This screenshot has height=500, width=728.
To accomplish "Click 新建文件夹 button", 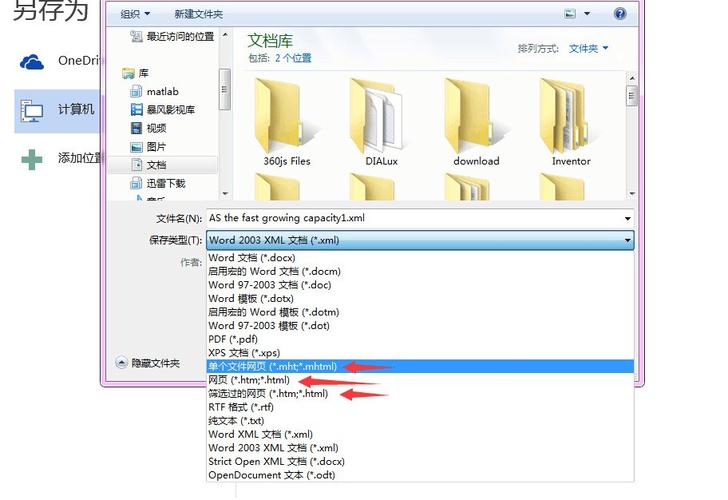I will click(199, 14).
